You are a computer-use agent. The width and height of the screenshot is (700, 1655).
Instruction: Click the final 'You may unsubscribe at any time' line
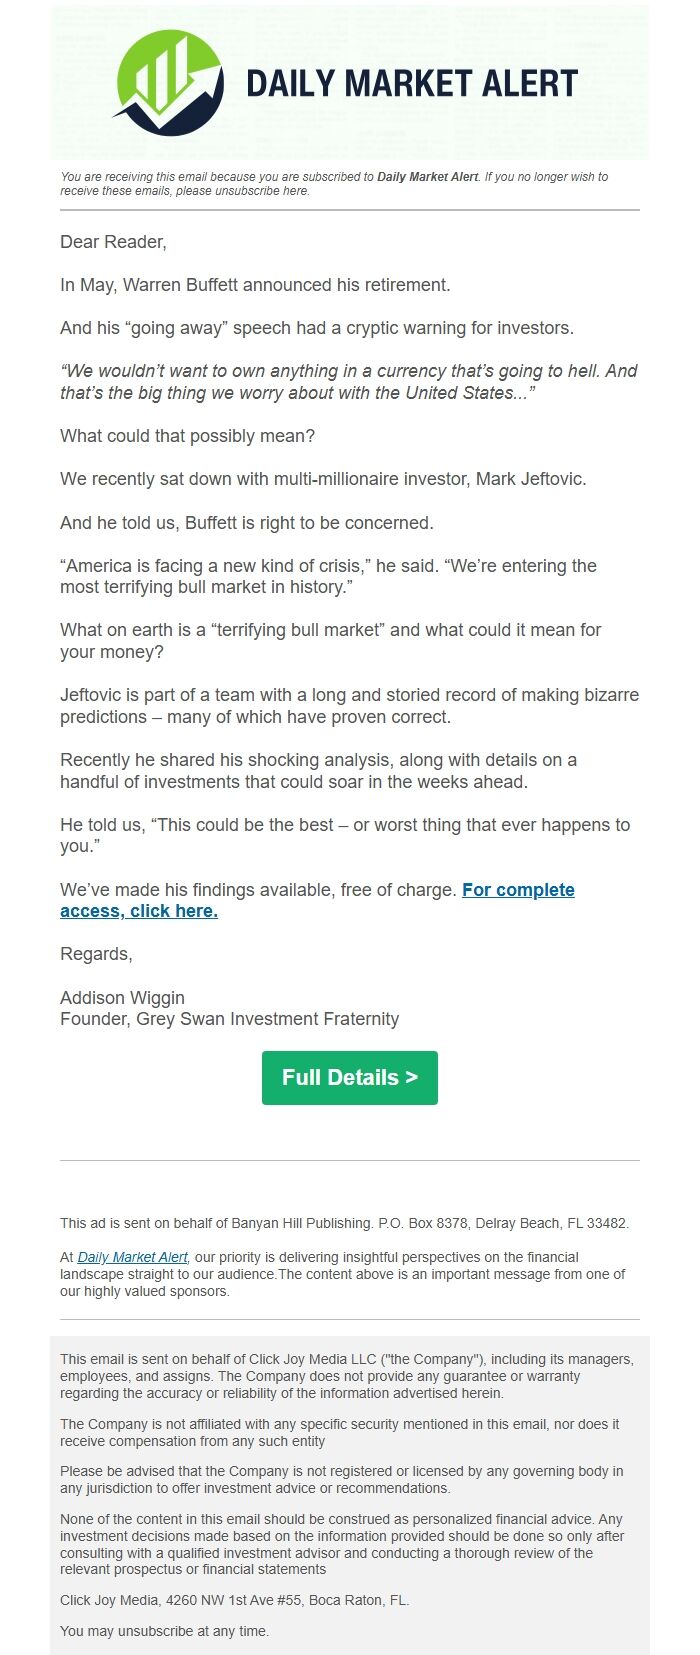point(164,1630)
